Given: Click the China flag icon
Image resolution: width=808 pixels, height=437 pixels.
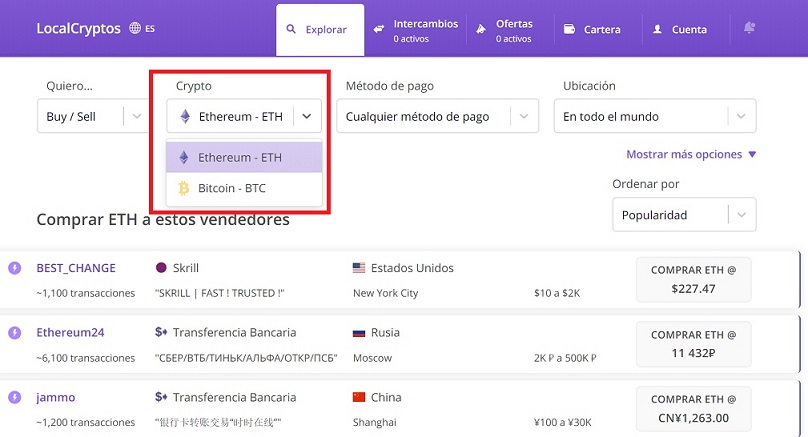Looking at the screenshot, I should (x=359, y=397).
